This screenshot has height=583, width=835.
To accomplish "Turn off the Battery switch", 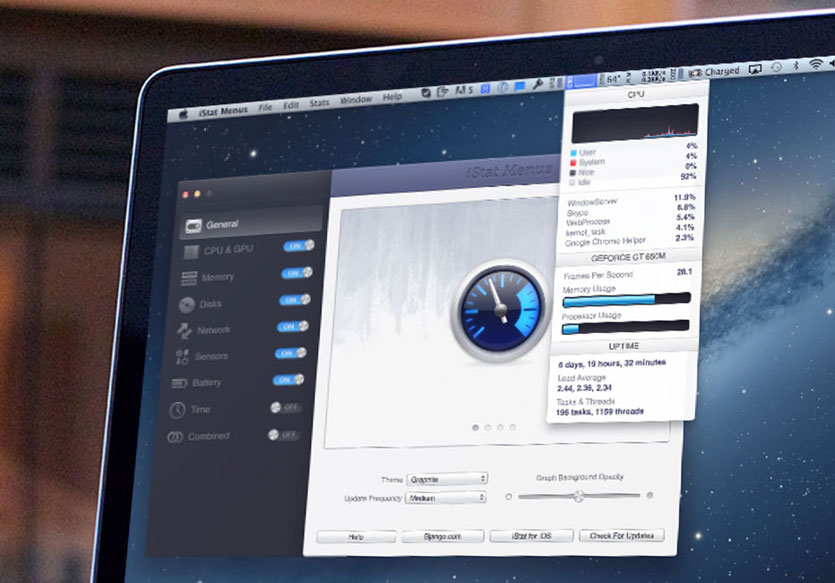I will coord(288,380).
